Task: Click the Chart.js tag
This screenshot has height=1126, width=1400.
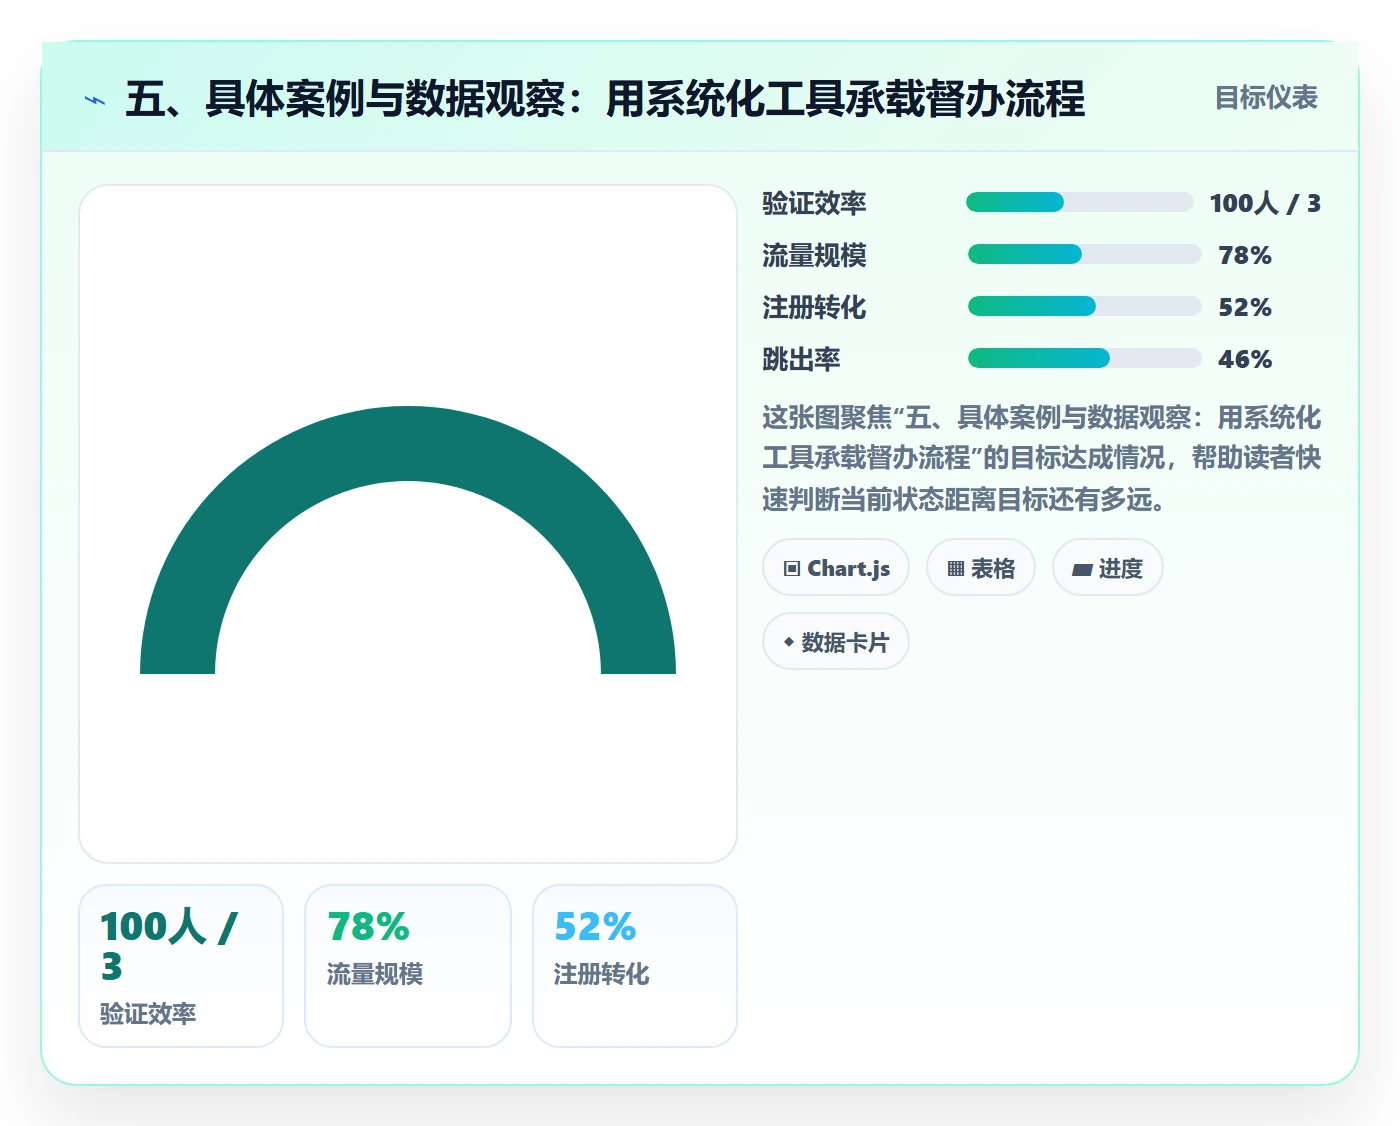Action: tap(836, 568)
